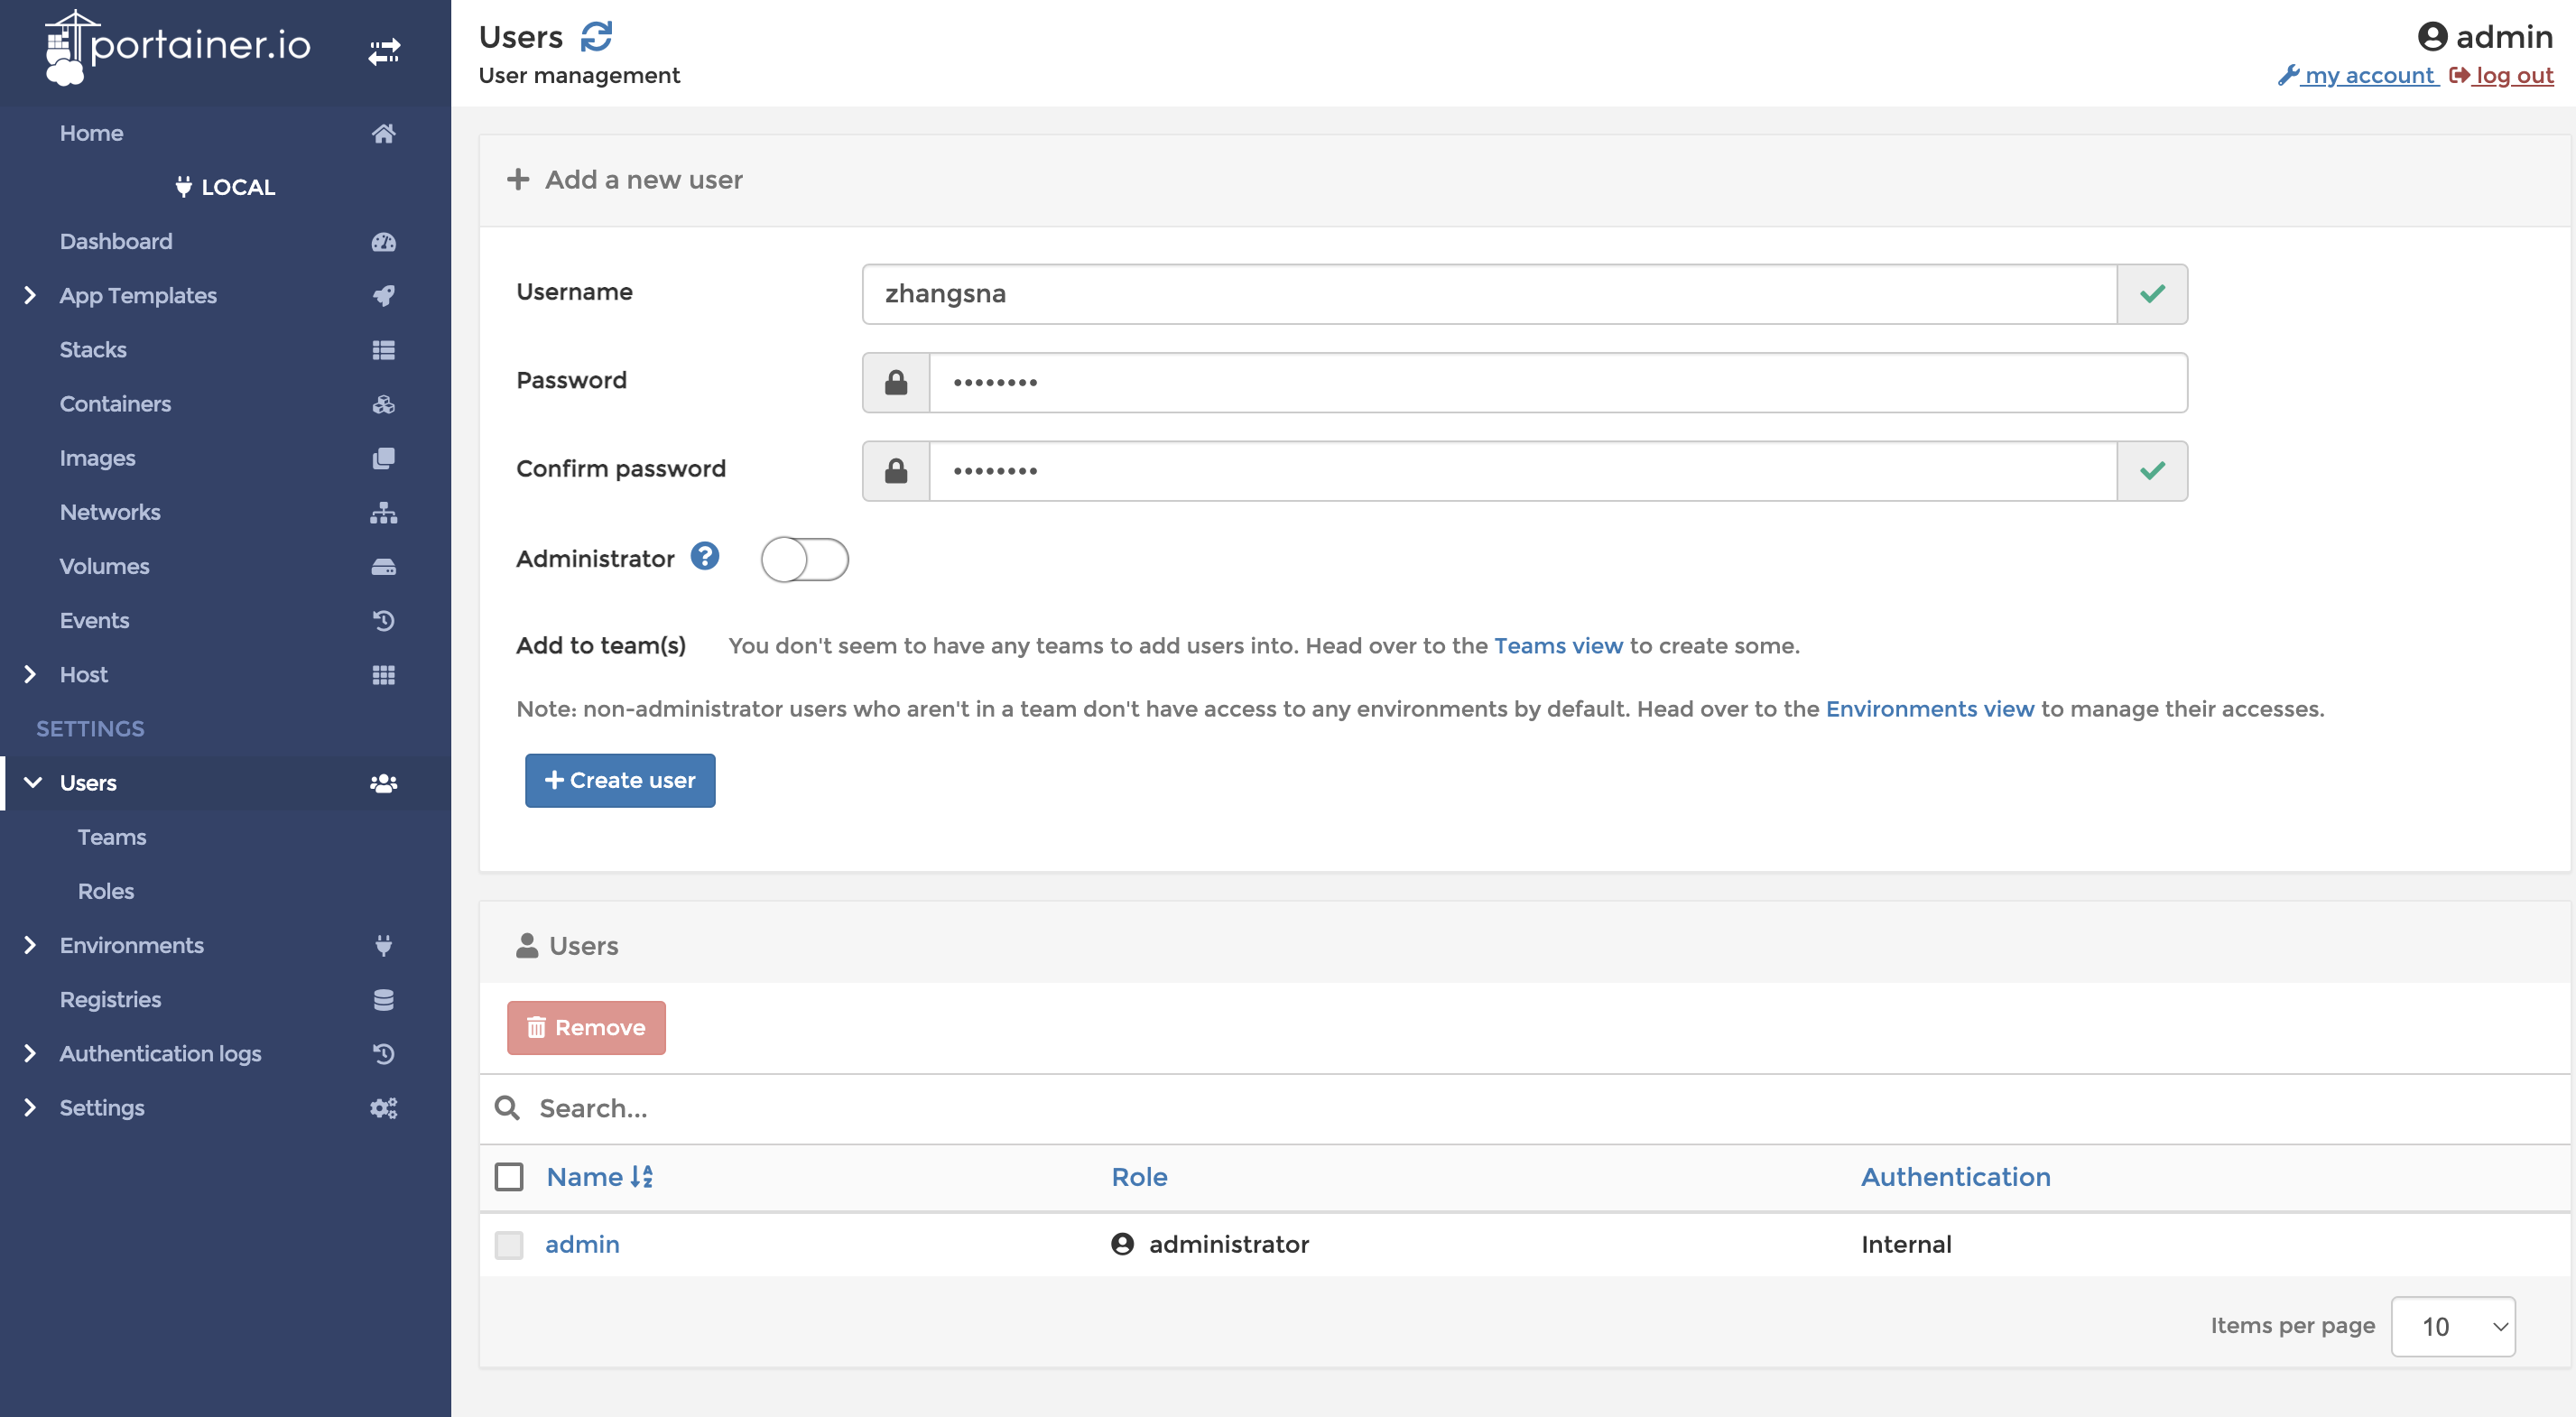Open Events in sidebar
2576x1417 pixels.
94,620
